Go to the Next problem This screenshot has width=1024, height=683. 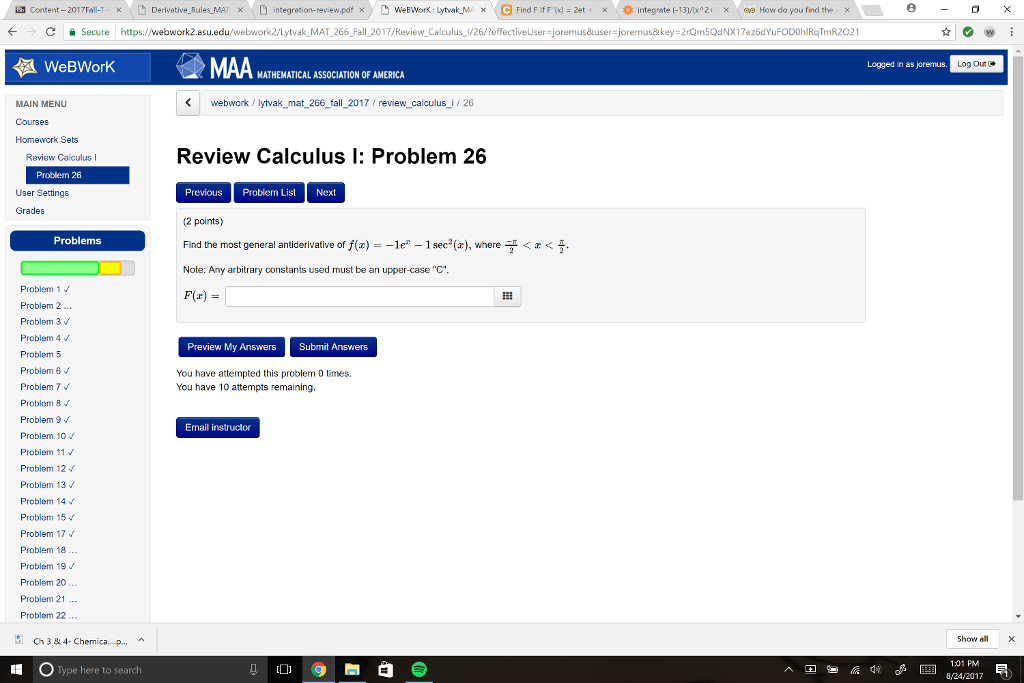pos(326,193)
